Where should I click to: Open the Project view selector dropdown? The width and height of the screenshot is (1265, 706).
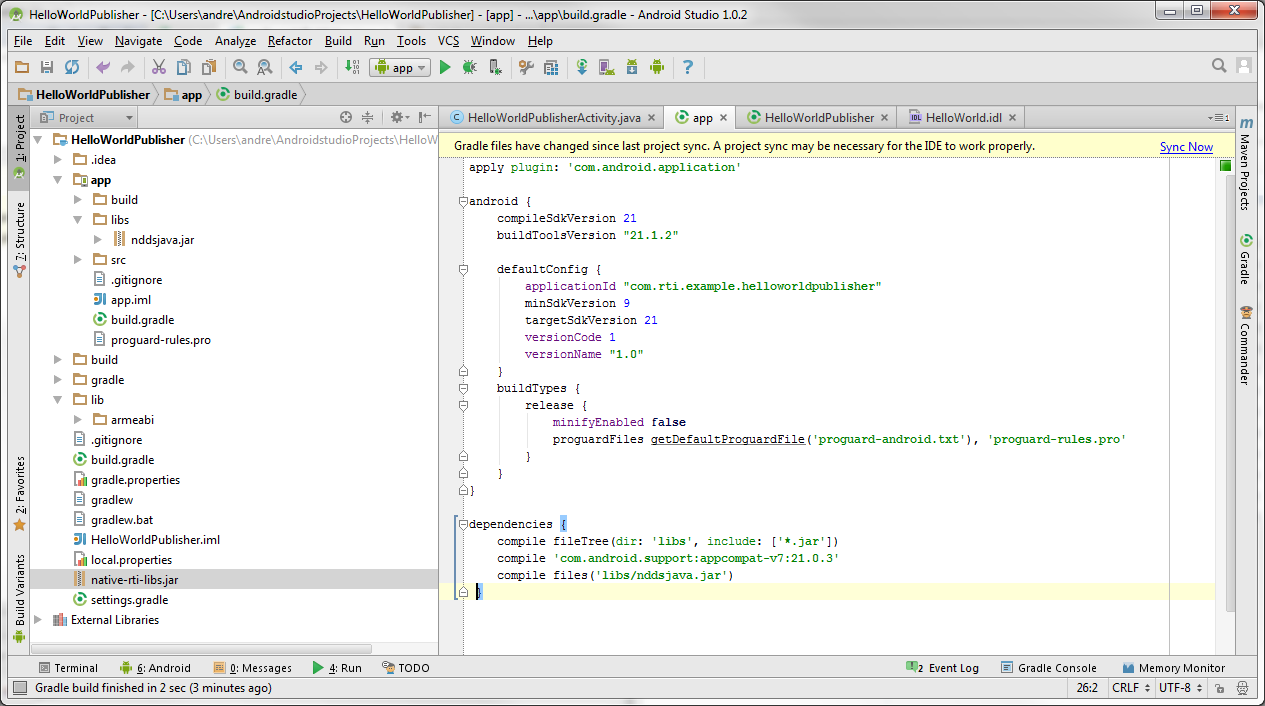[x=83, y=117]
